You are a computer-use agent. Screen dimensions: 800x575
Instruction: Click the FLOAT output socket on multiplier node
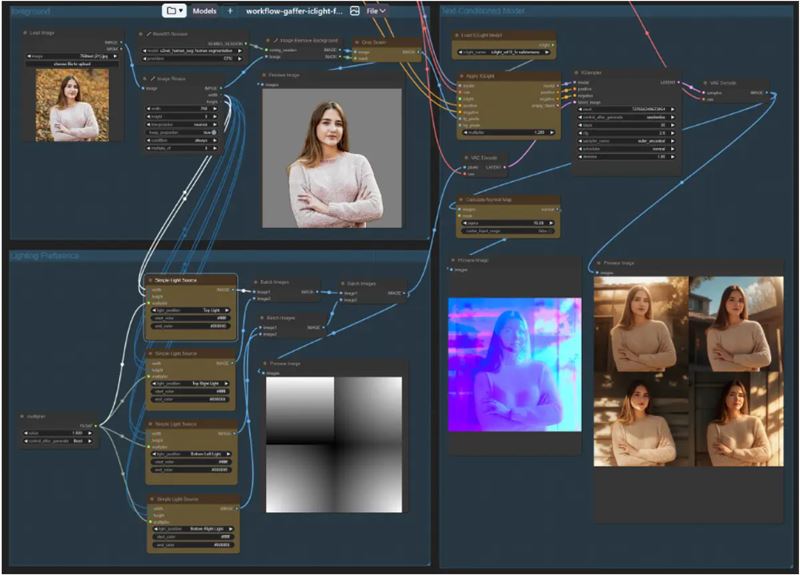coord(95,426)
